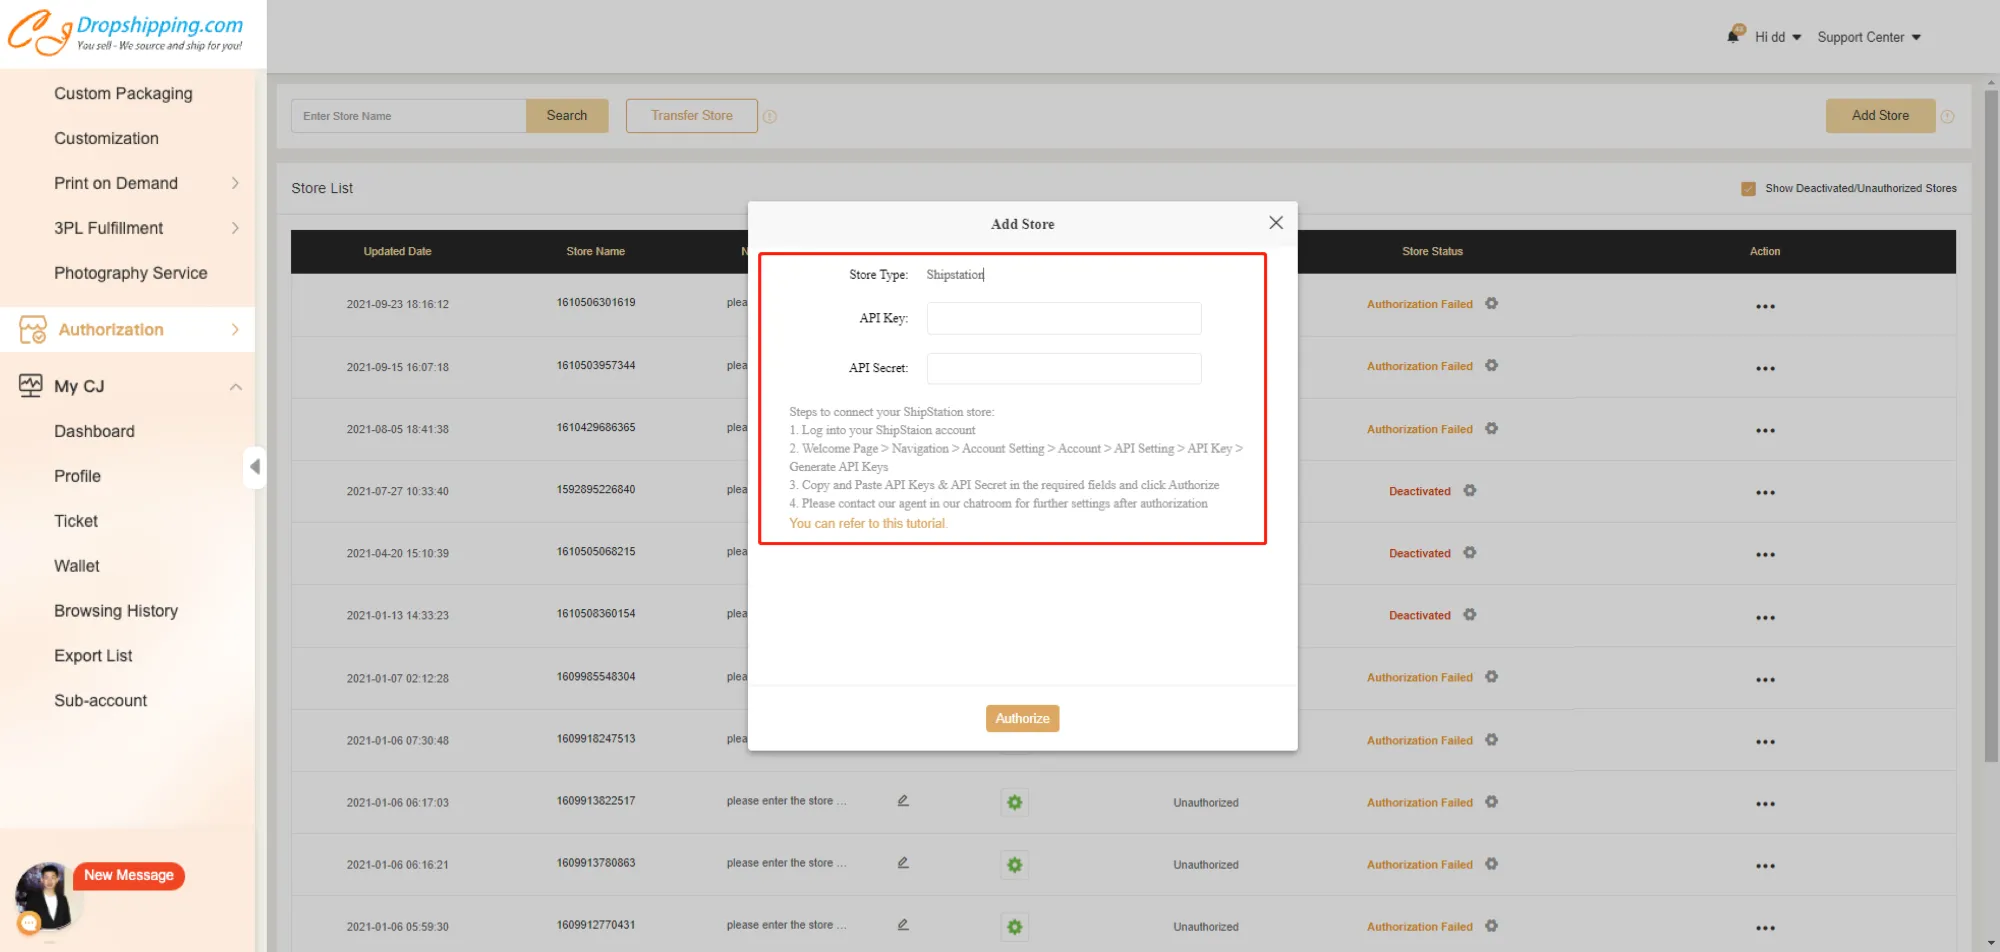
Task: Click into the API Key input field
Action: (1063, 318)
